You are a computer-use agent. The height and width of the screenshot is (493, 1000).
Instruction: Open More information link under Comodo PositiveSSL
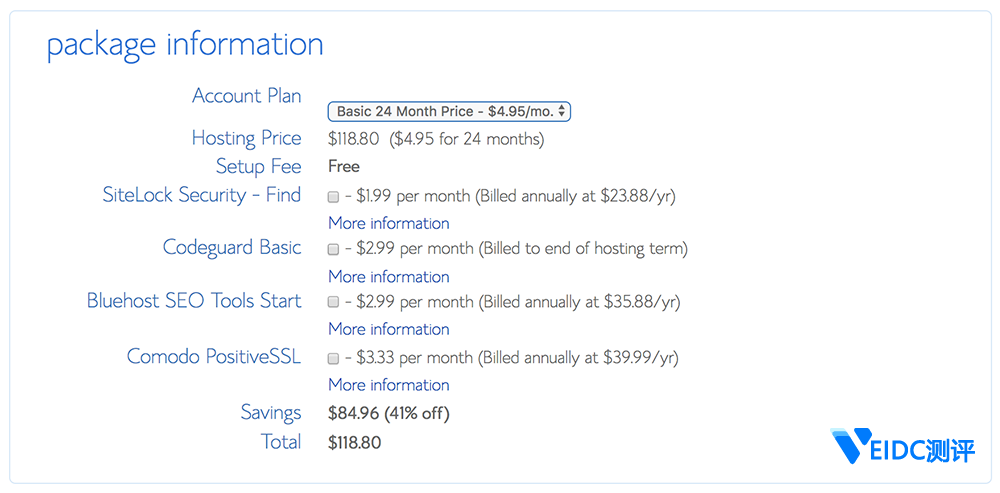click(388, 385)
